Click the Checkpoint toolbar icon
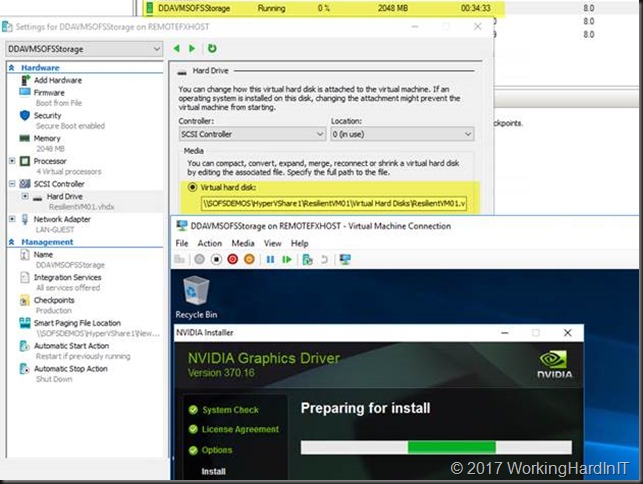The width and height of the screenshot is (643, 484). (x=307, y=259)
